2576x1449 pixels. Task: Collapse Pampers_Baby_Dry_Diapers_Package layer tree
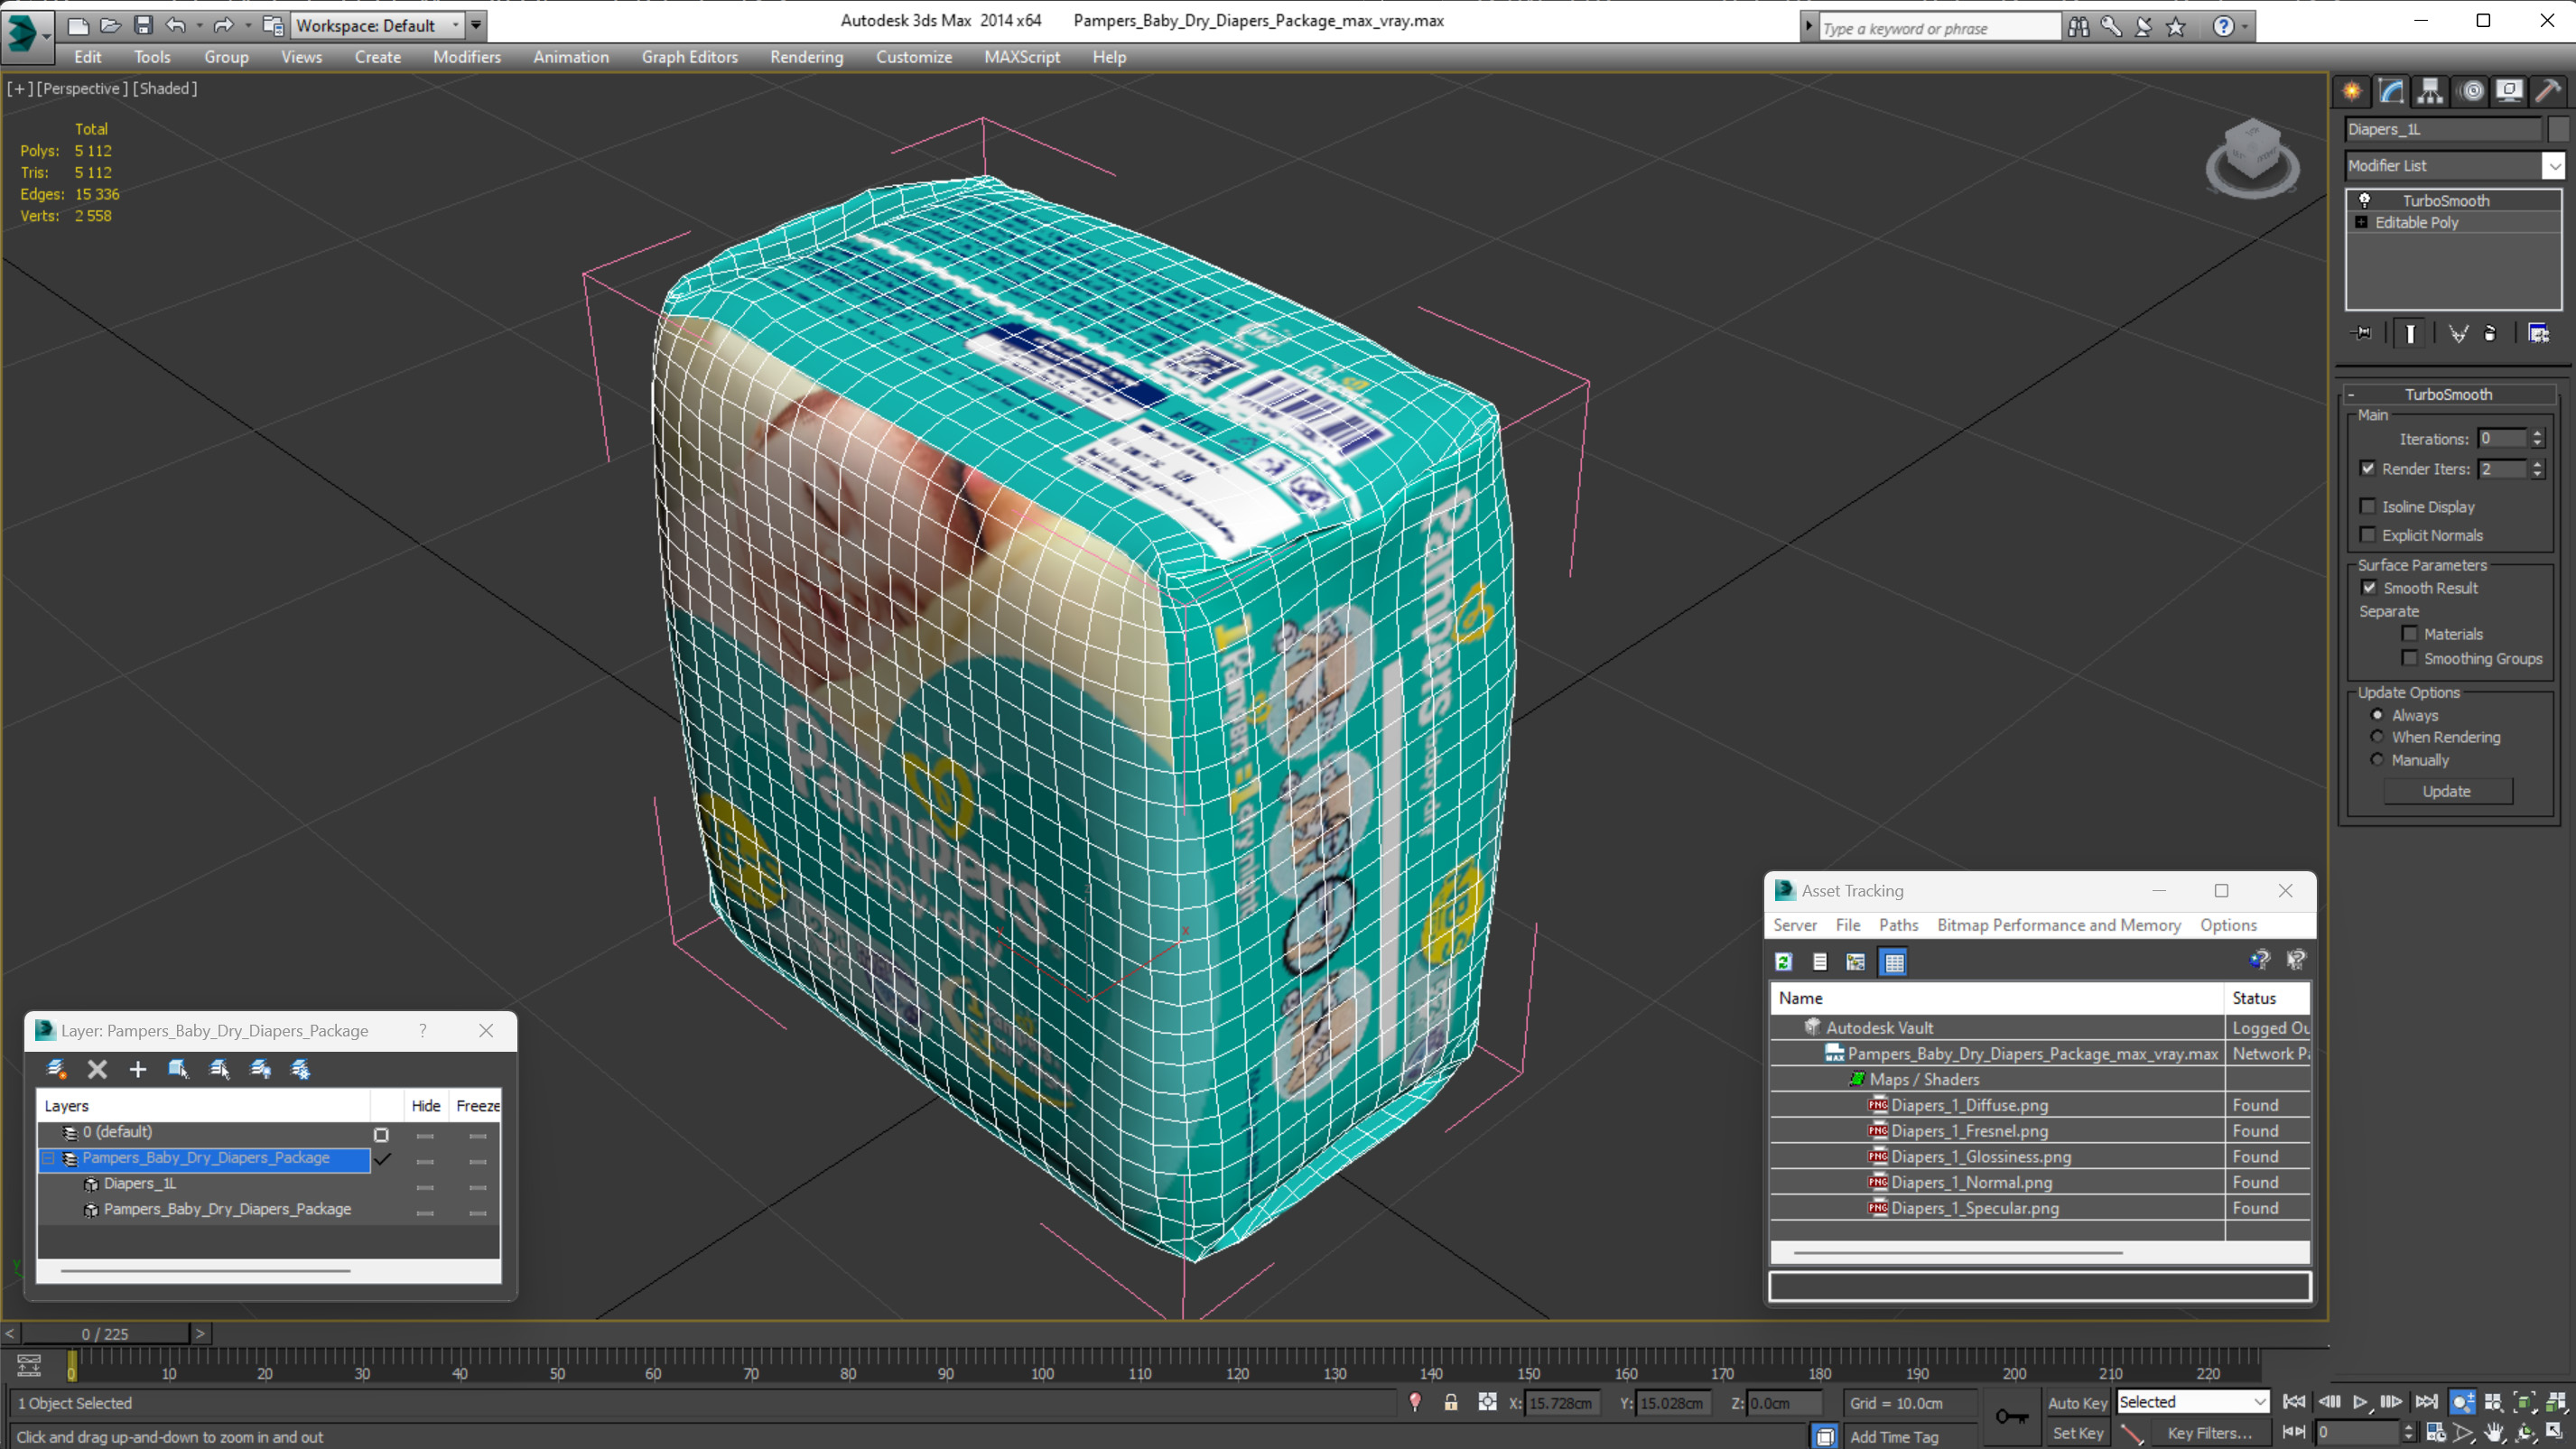pyautogui.click(x=48, y=1158)
